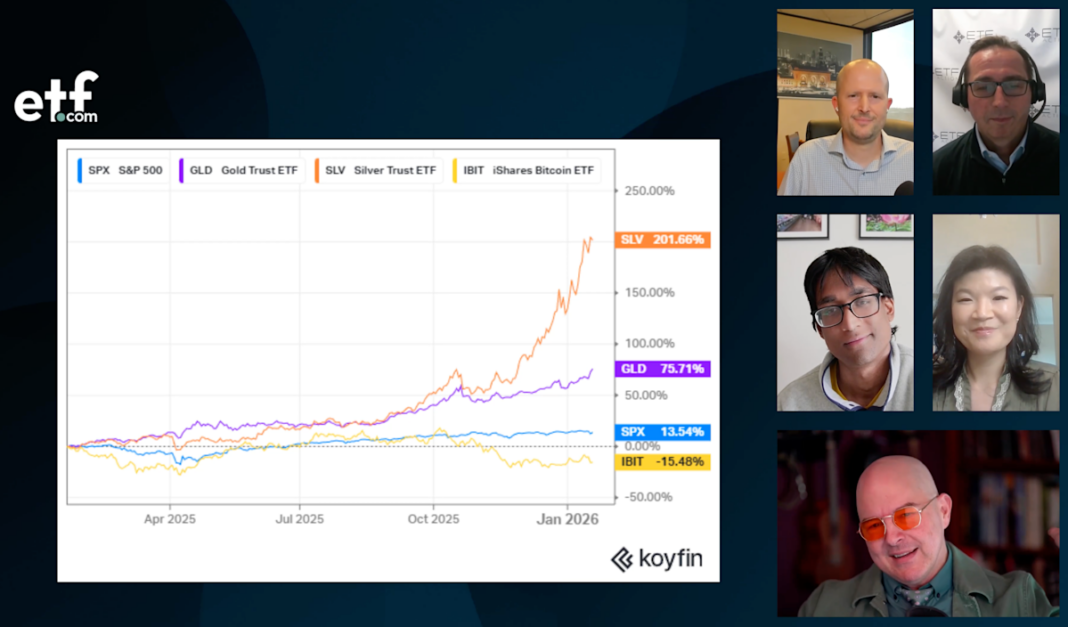The image size is (1068, 627).
Task: Toggle the IBIT iShares Bitcoin ETF legend item
Action: pyautogui.click(x=524, y=170)
